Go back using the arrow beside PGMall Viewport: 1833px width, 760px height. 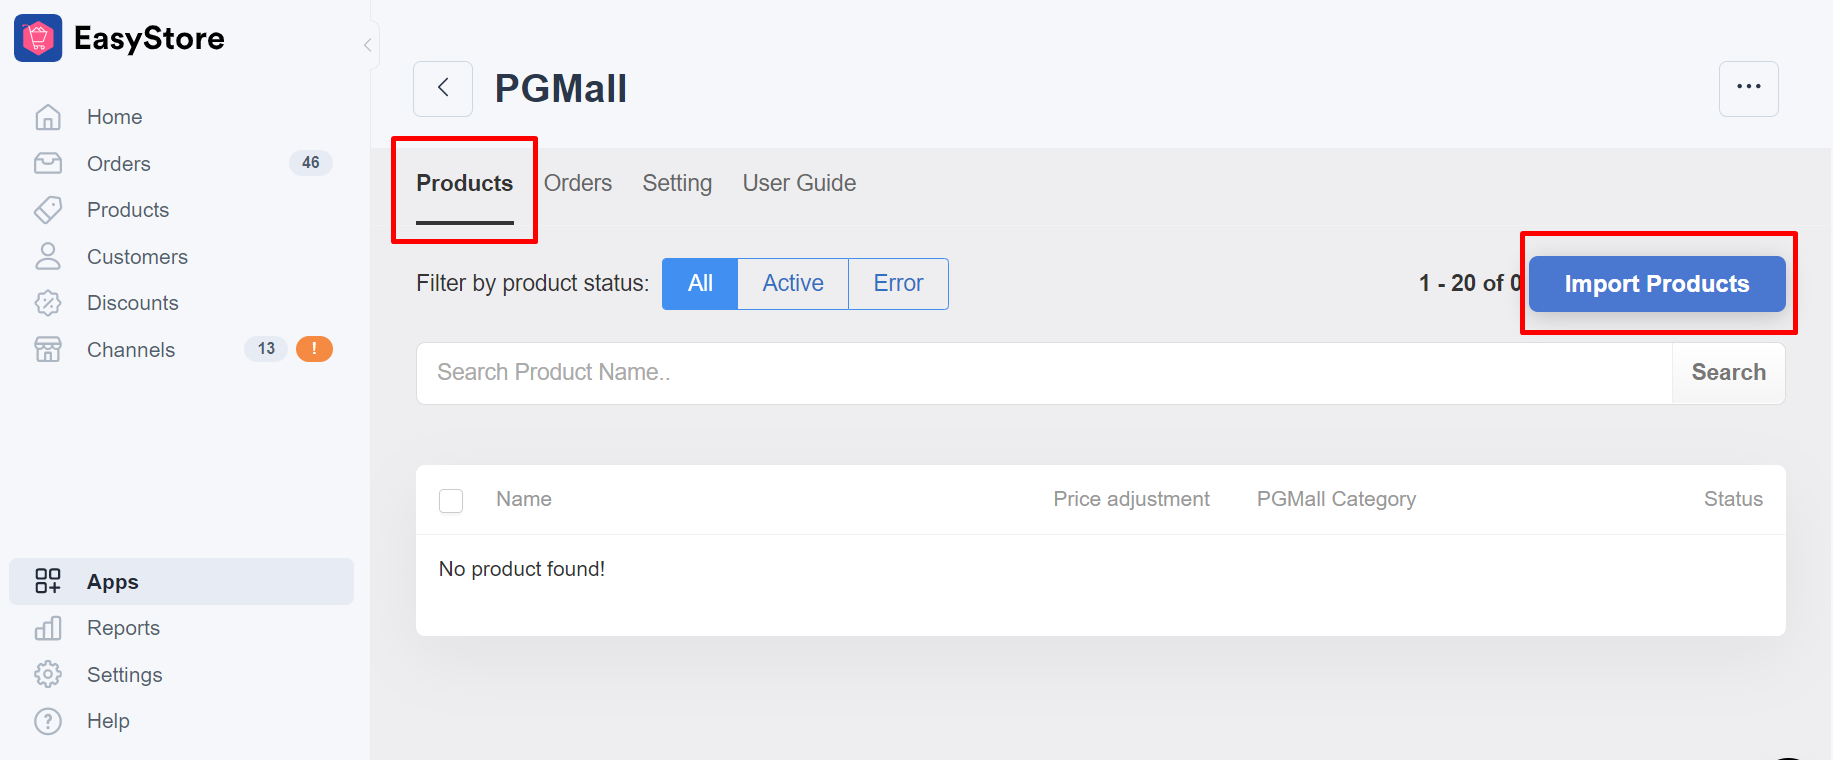pyautogui.click(x=443, y=88)
